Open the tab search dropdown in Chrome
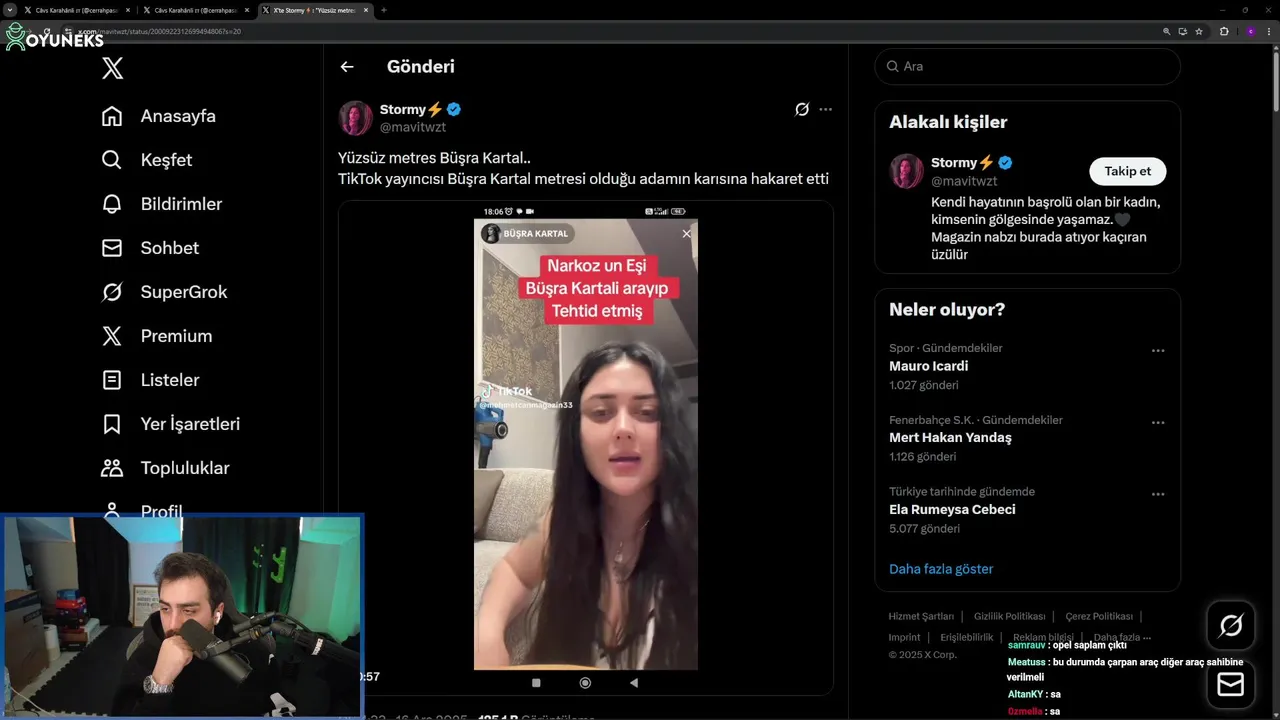 tap(9, 10)
